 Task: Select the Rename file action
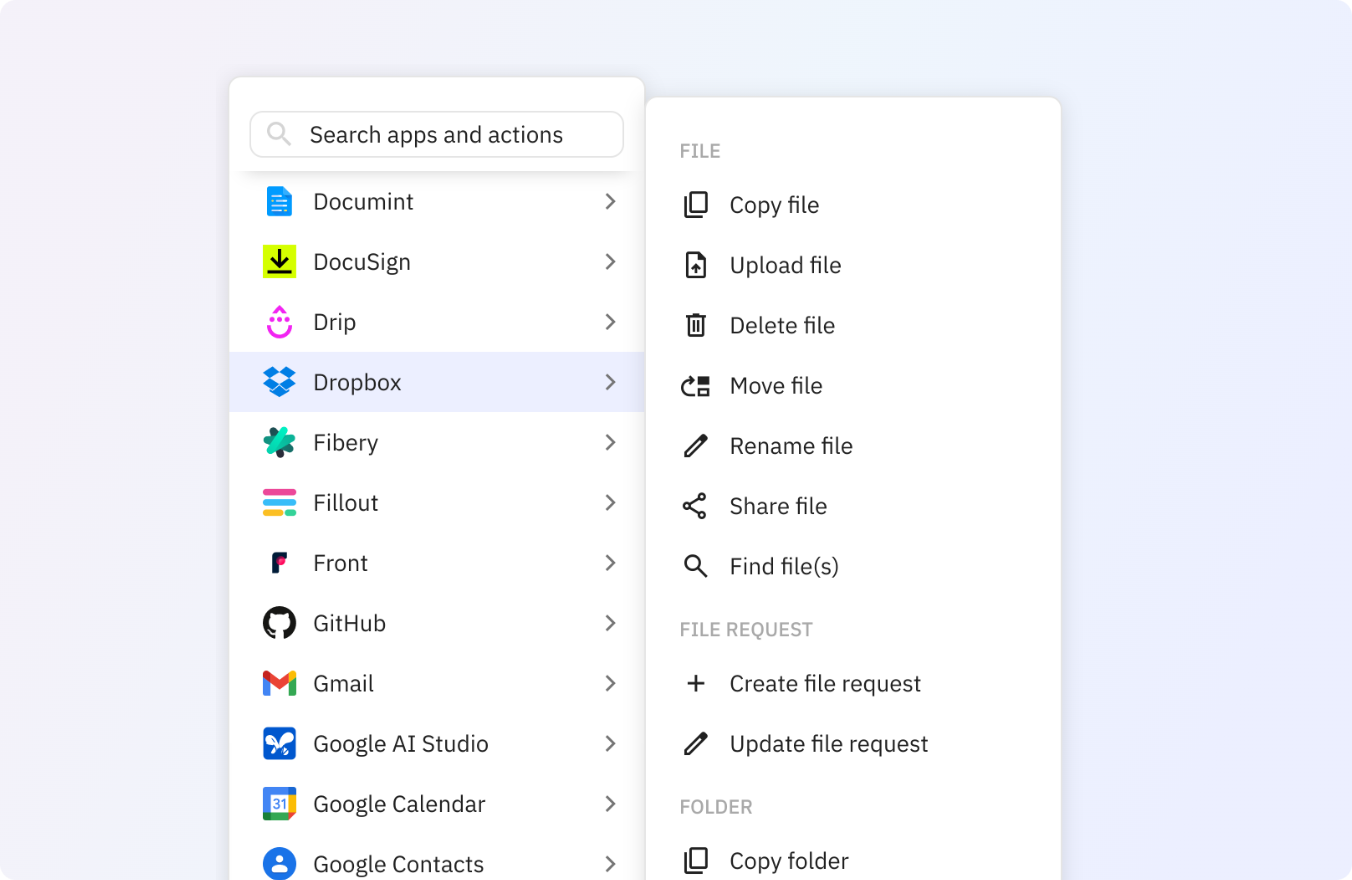click(853, 446)
